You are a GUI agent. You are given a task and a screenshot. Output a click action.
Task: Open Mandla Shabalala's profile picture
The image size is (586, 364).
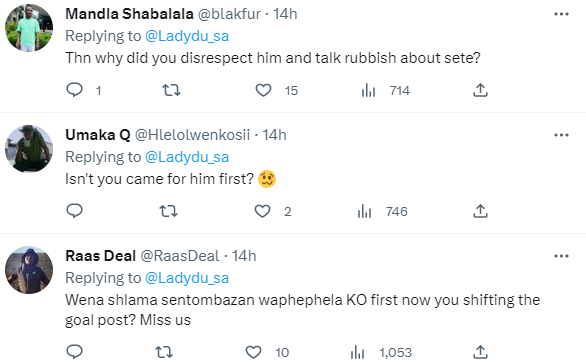click(29, 28)
